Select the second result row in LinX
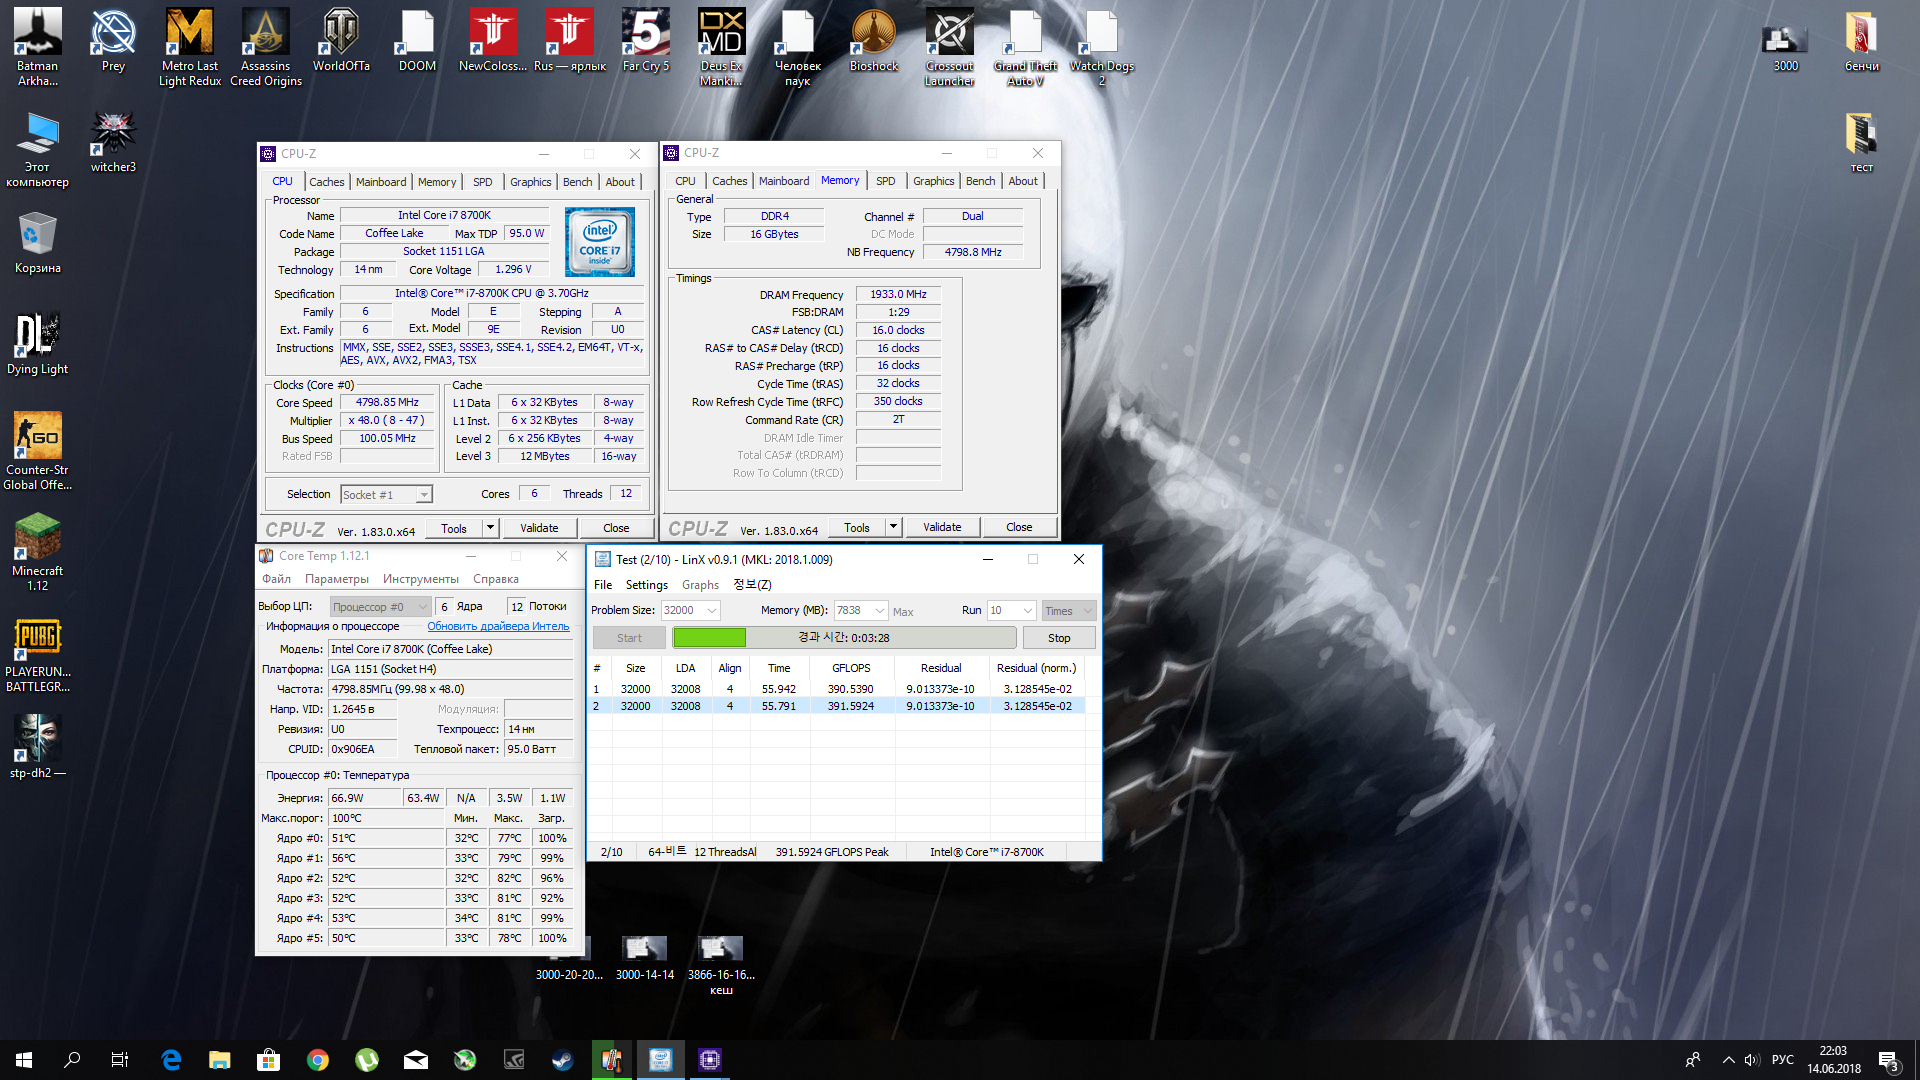 point(836,706)
